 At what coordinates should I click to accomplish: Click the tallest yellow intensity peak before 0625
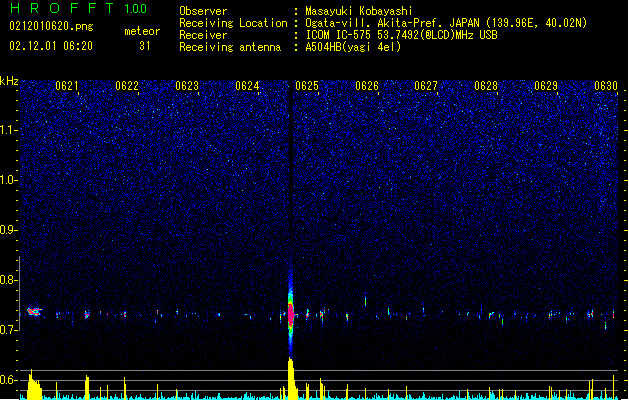pyautogui.click(x=291, y=379)
